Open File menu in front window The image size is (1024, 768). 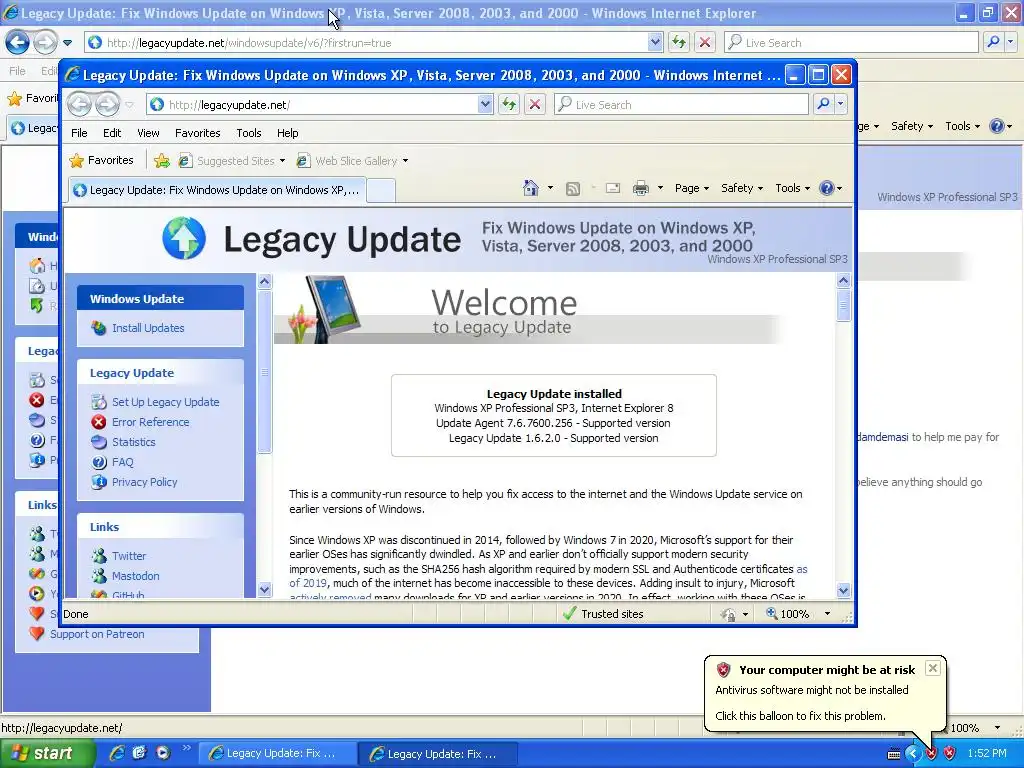pyautogui.click(x=79, y=133)
